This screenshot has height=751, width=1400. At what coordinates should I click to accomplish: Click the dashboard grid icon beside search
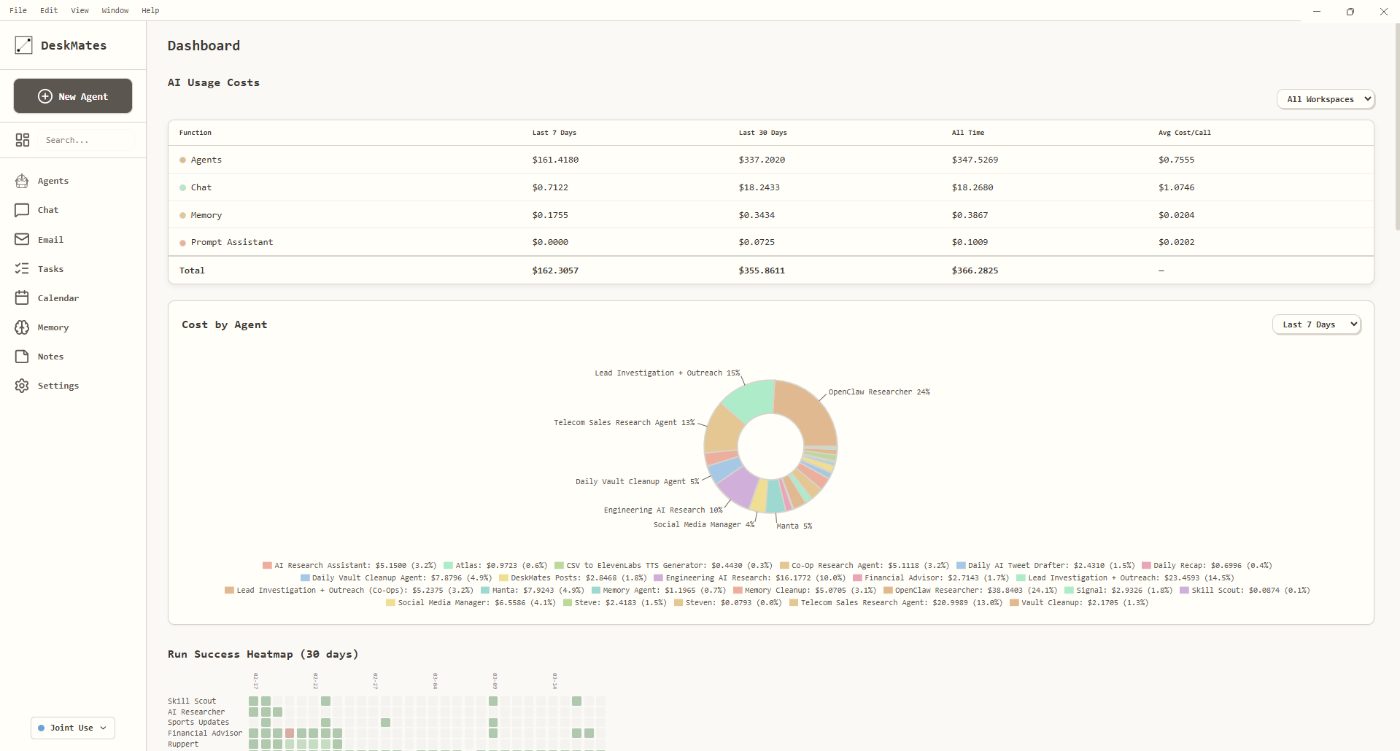tap(22, 140)
